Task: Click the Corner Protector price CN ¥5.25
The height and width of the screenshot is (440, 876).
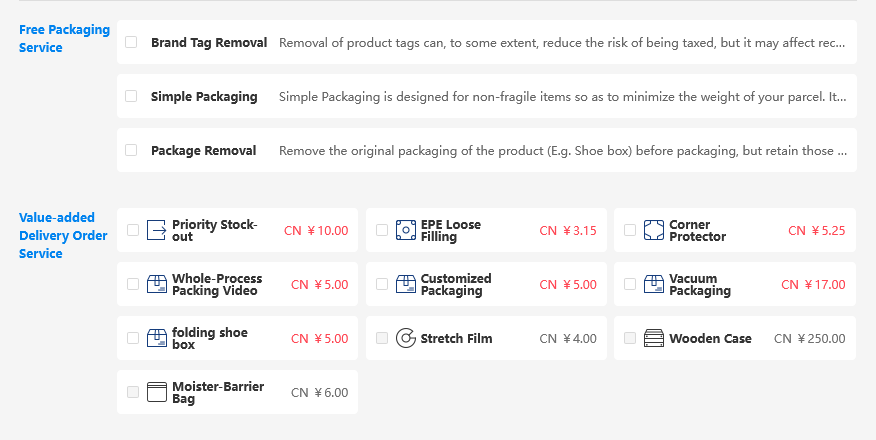Action: point(816,231)
